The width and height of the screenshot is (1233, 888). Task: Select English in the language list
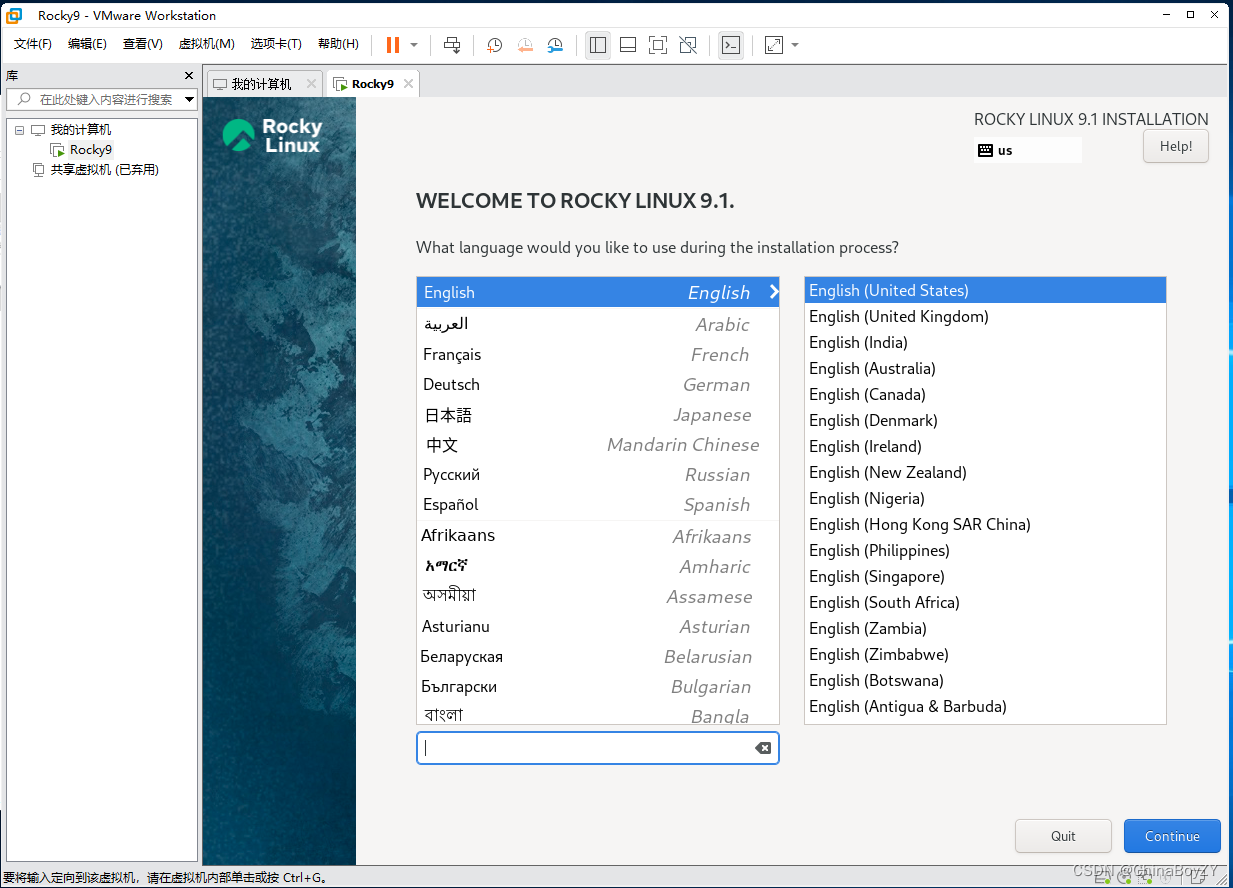tap(598, 292)
